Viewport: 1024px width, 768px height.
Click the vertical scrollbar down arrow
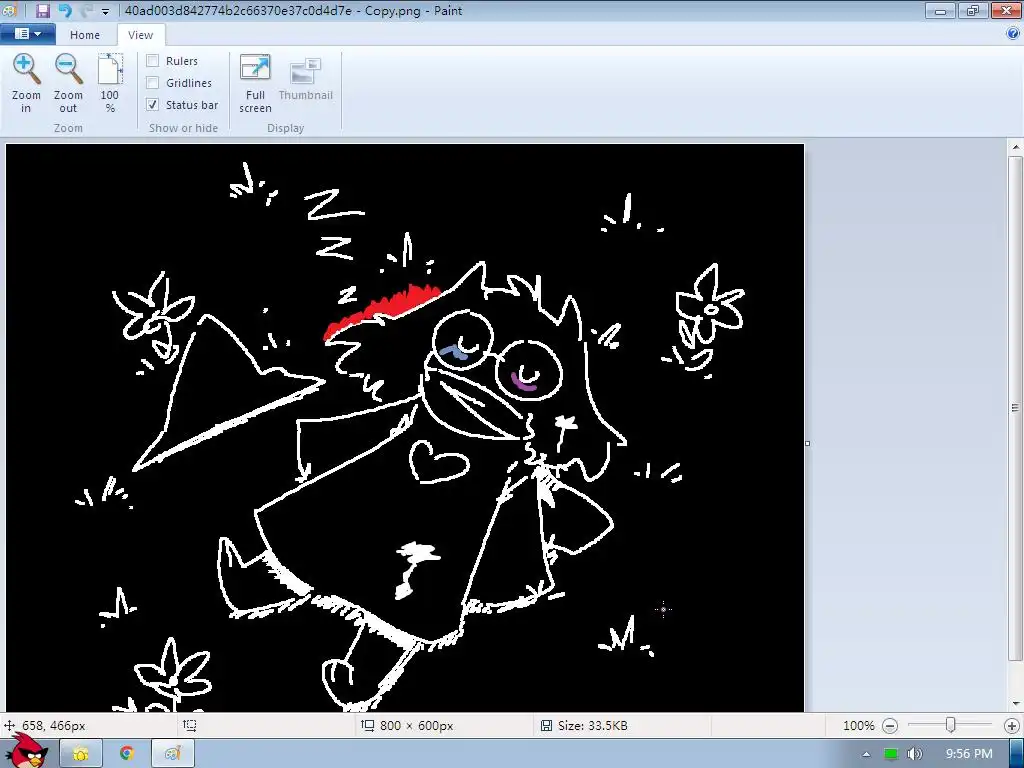pyautogui.click(x=1016, y=704)
